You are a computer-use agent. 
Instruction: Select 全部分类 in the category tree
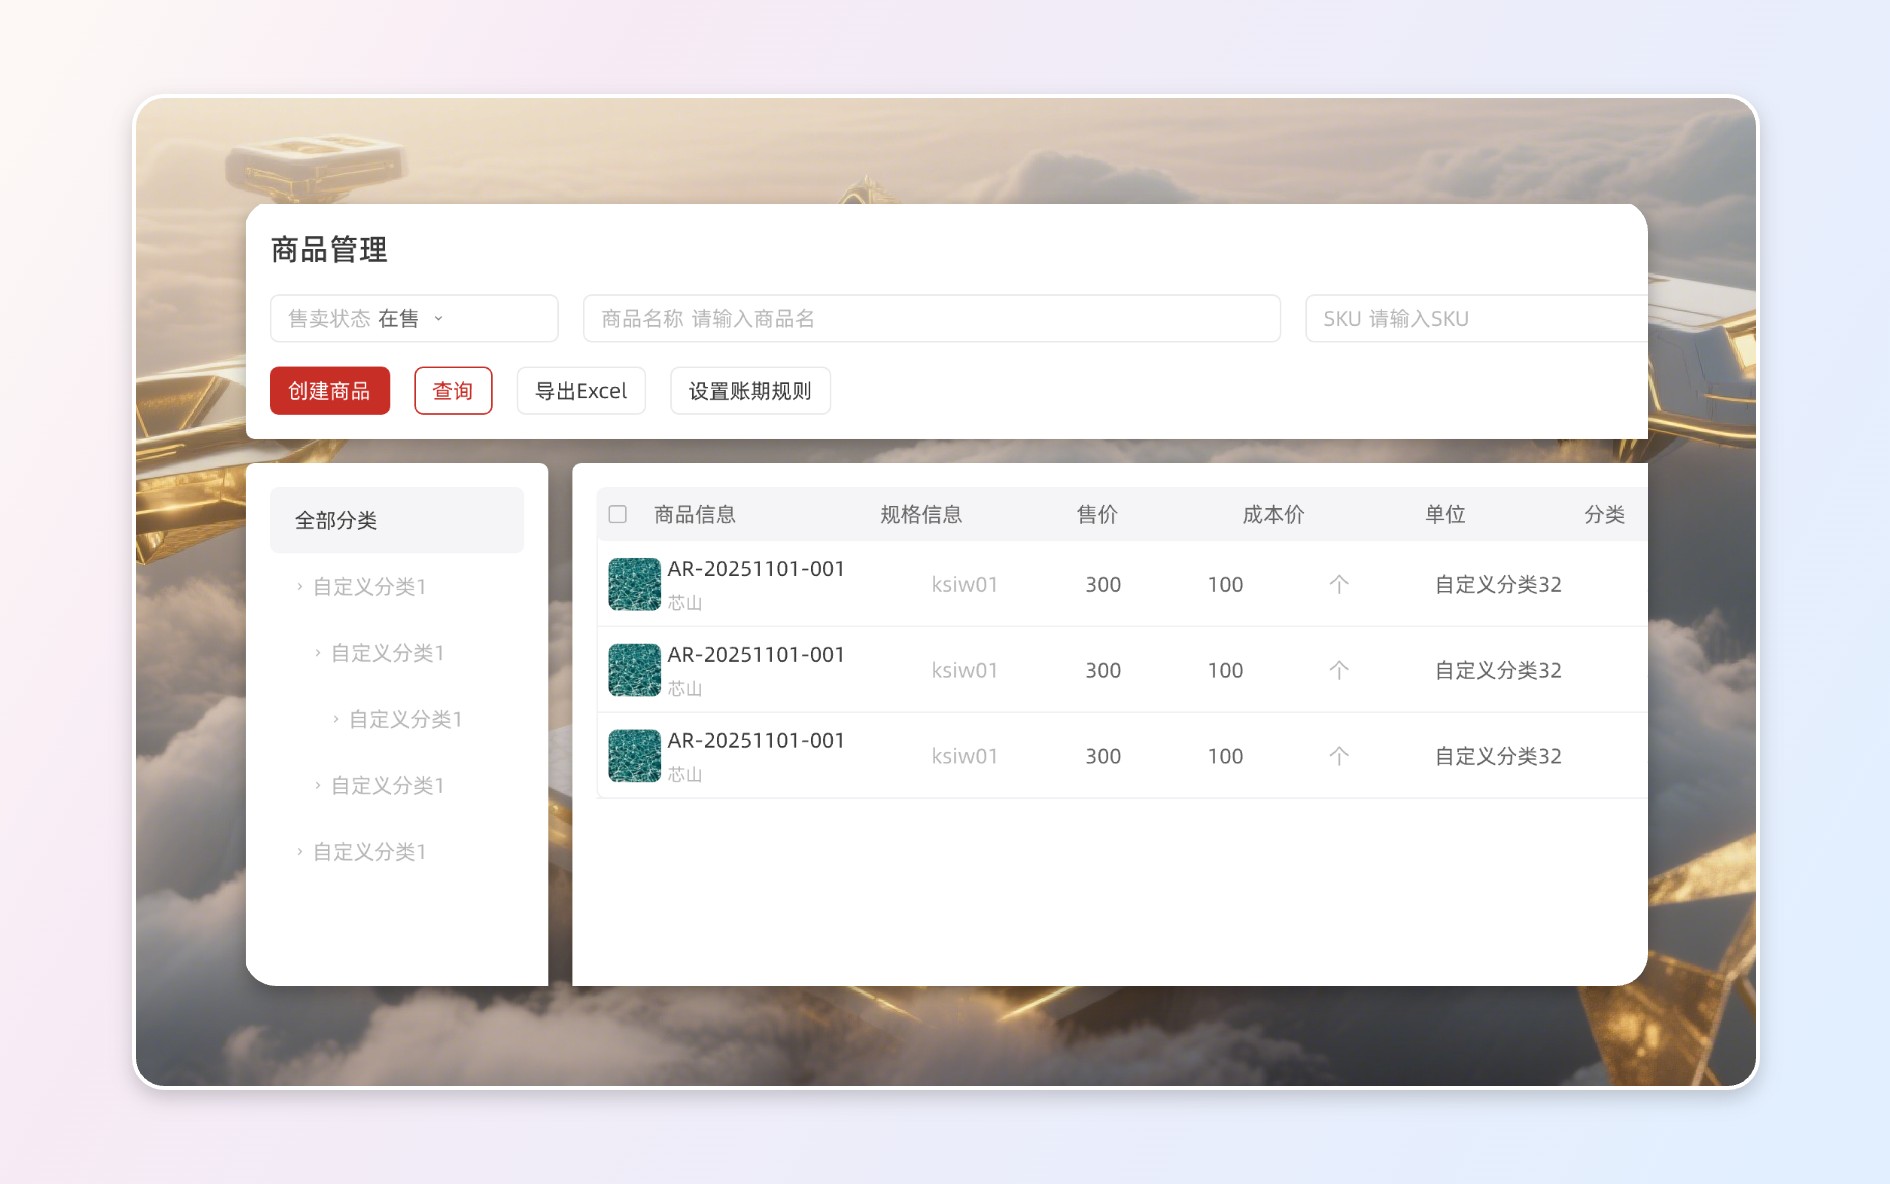click(396, 520)
